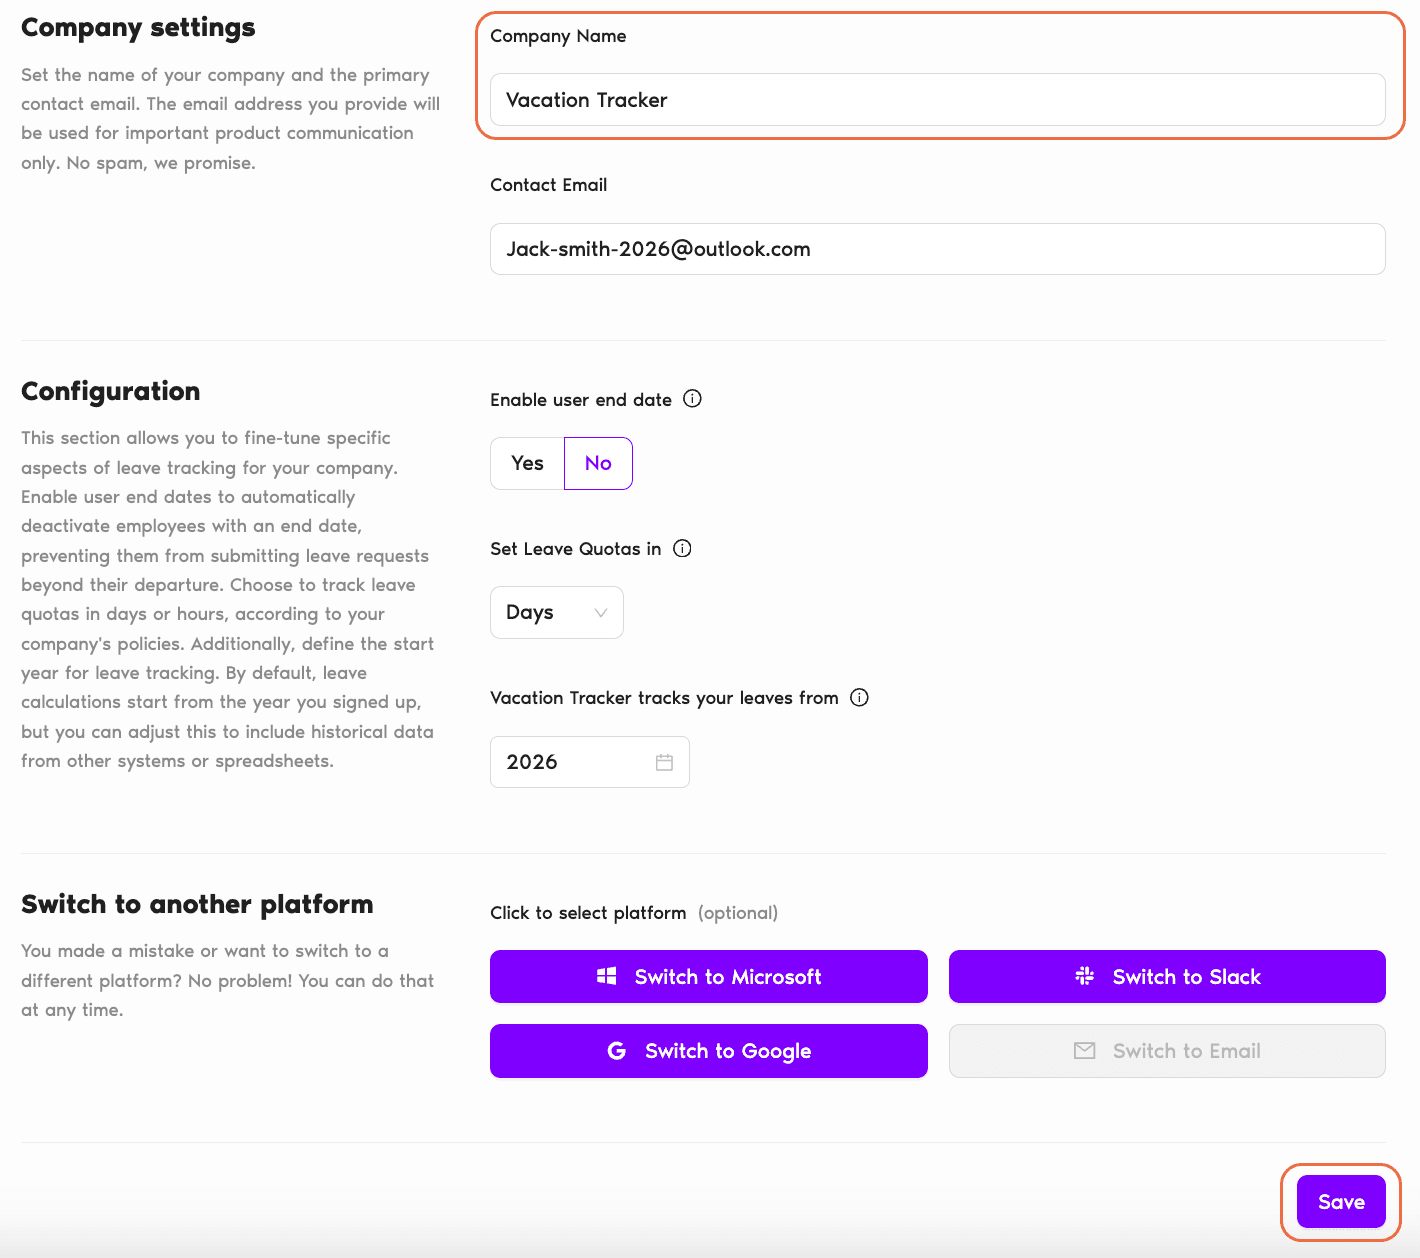The width and height of the screenshot is (1420, 1258).
Task: Click the Click to select platform label
Action: pyautogui.click(x=588, y=913)
